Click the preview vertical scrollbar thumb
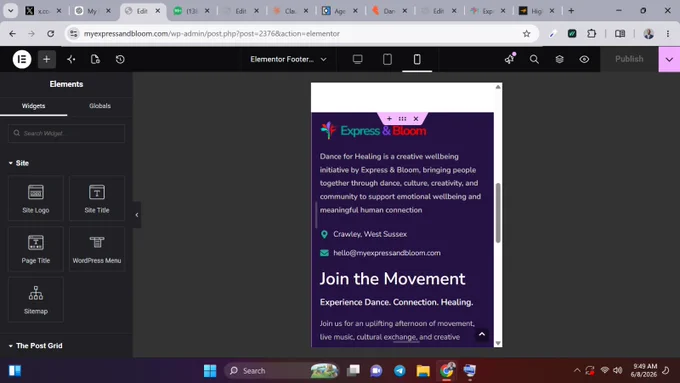680x383 pixels. click(498, 213)
